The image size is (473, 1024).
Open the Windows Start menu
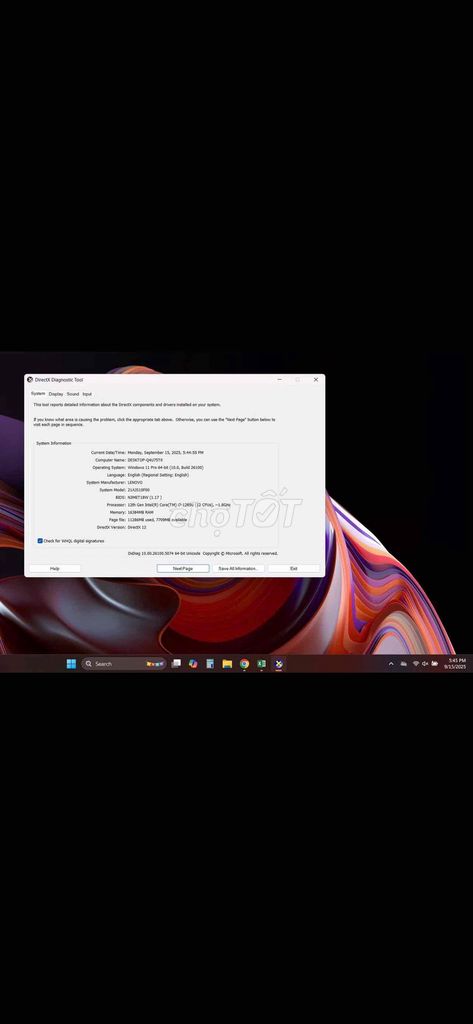tap(71, 664)
